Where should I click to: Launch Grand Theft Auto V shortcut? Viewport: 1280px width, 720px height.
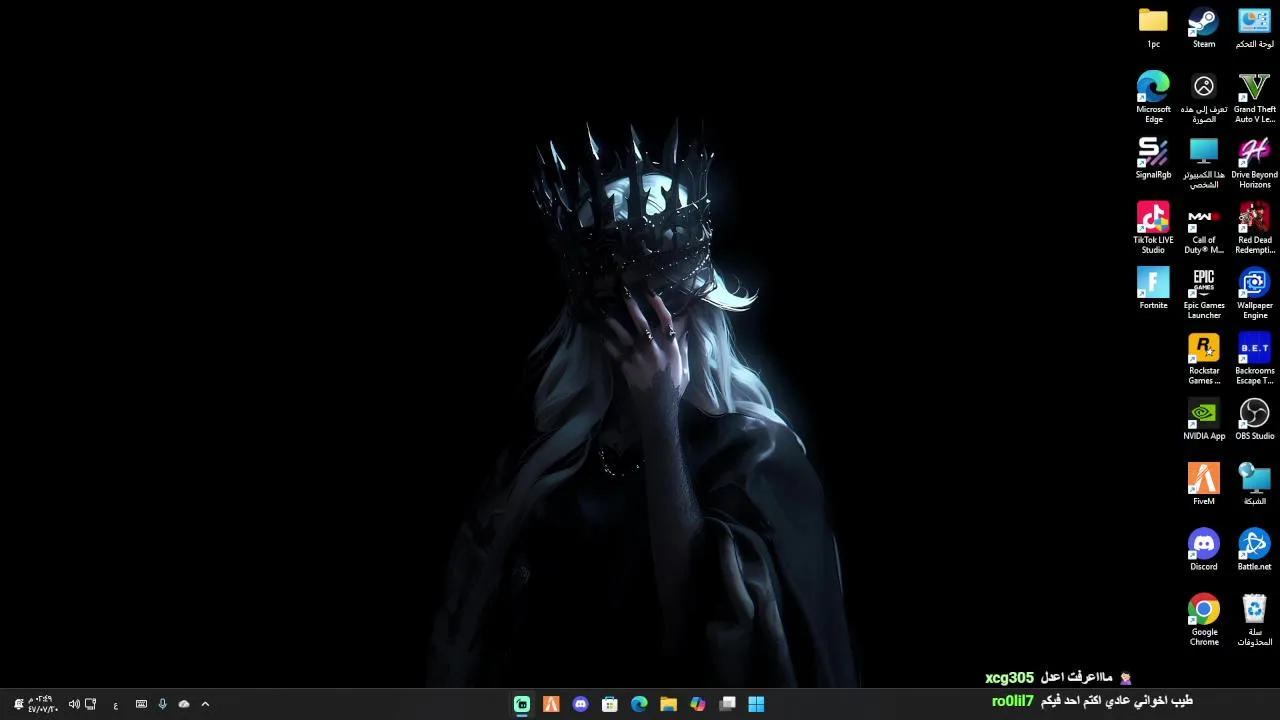coord(1254,97)
